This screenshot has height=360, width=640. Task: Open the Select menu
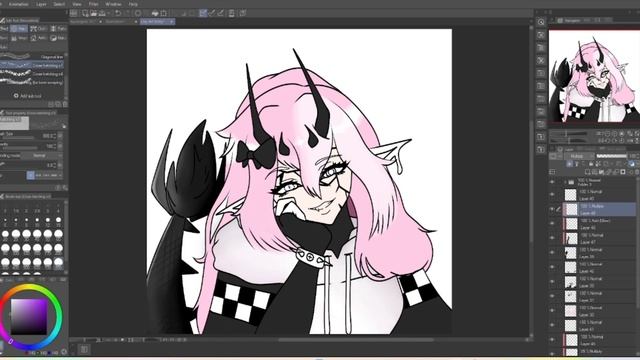click(59, 4)
